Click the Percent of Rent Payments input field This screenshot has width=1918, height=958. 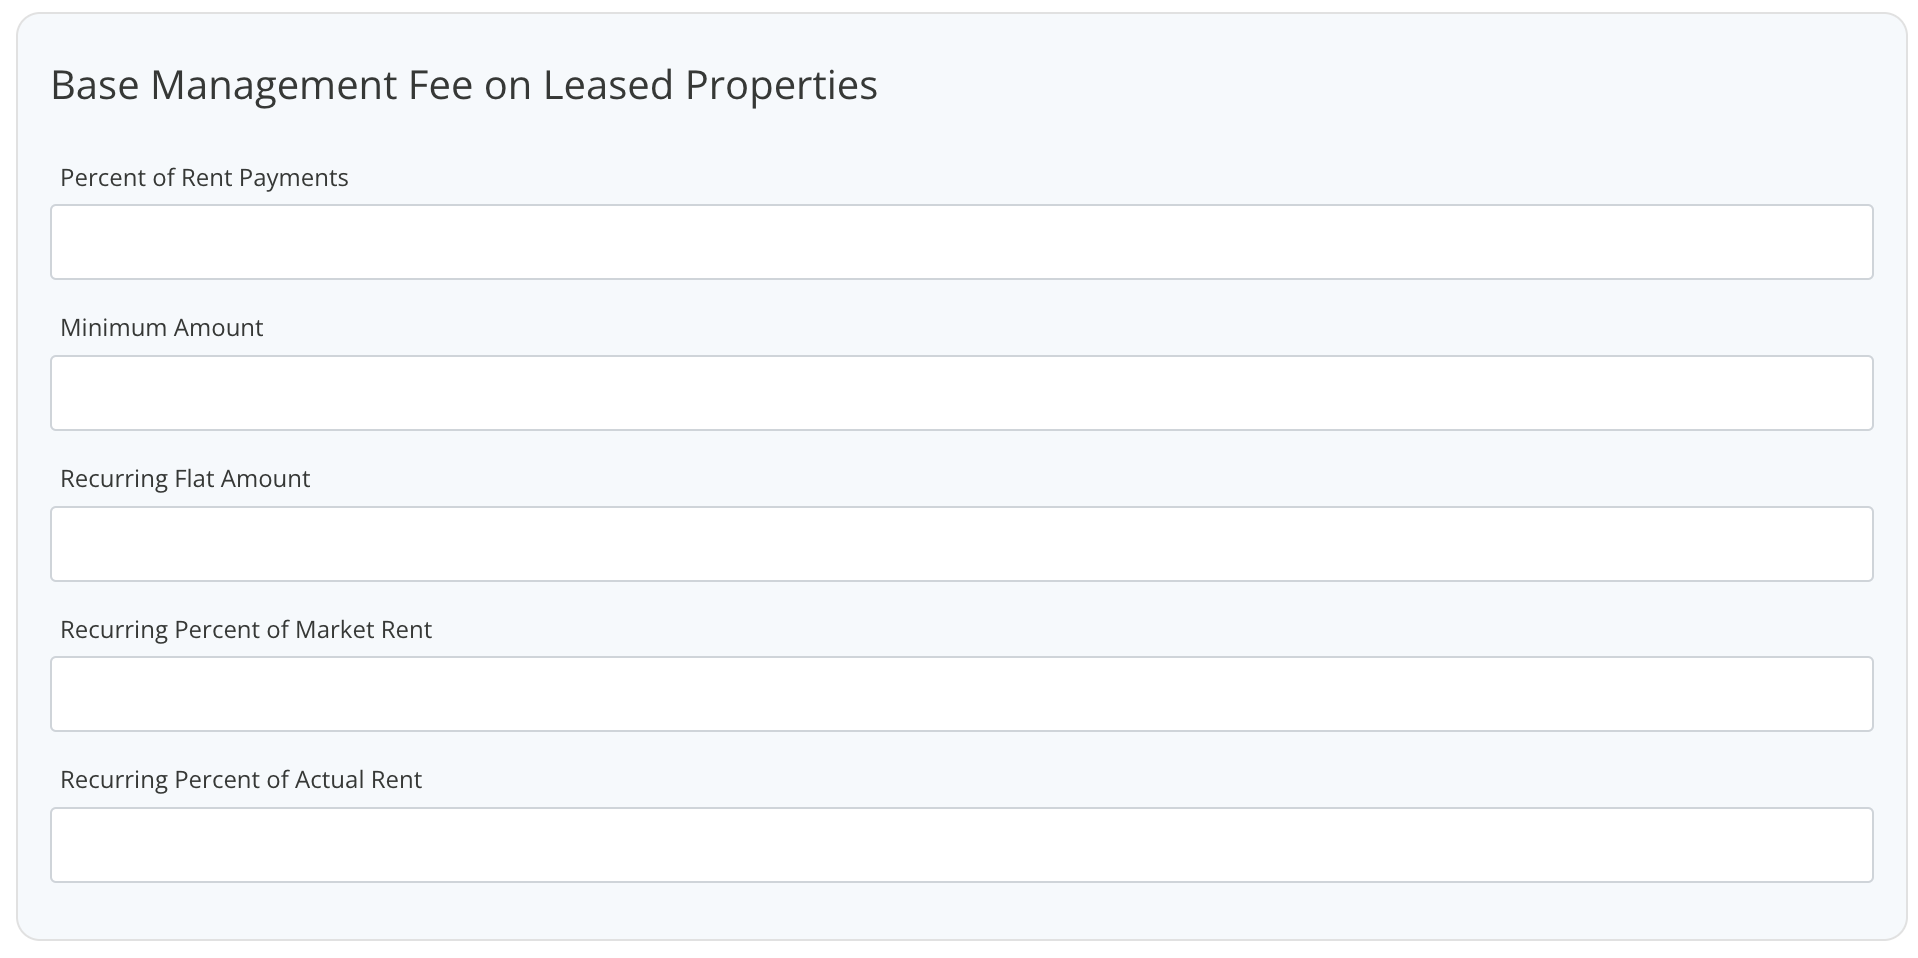coord(960,241)
